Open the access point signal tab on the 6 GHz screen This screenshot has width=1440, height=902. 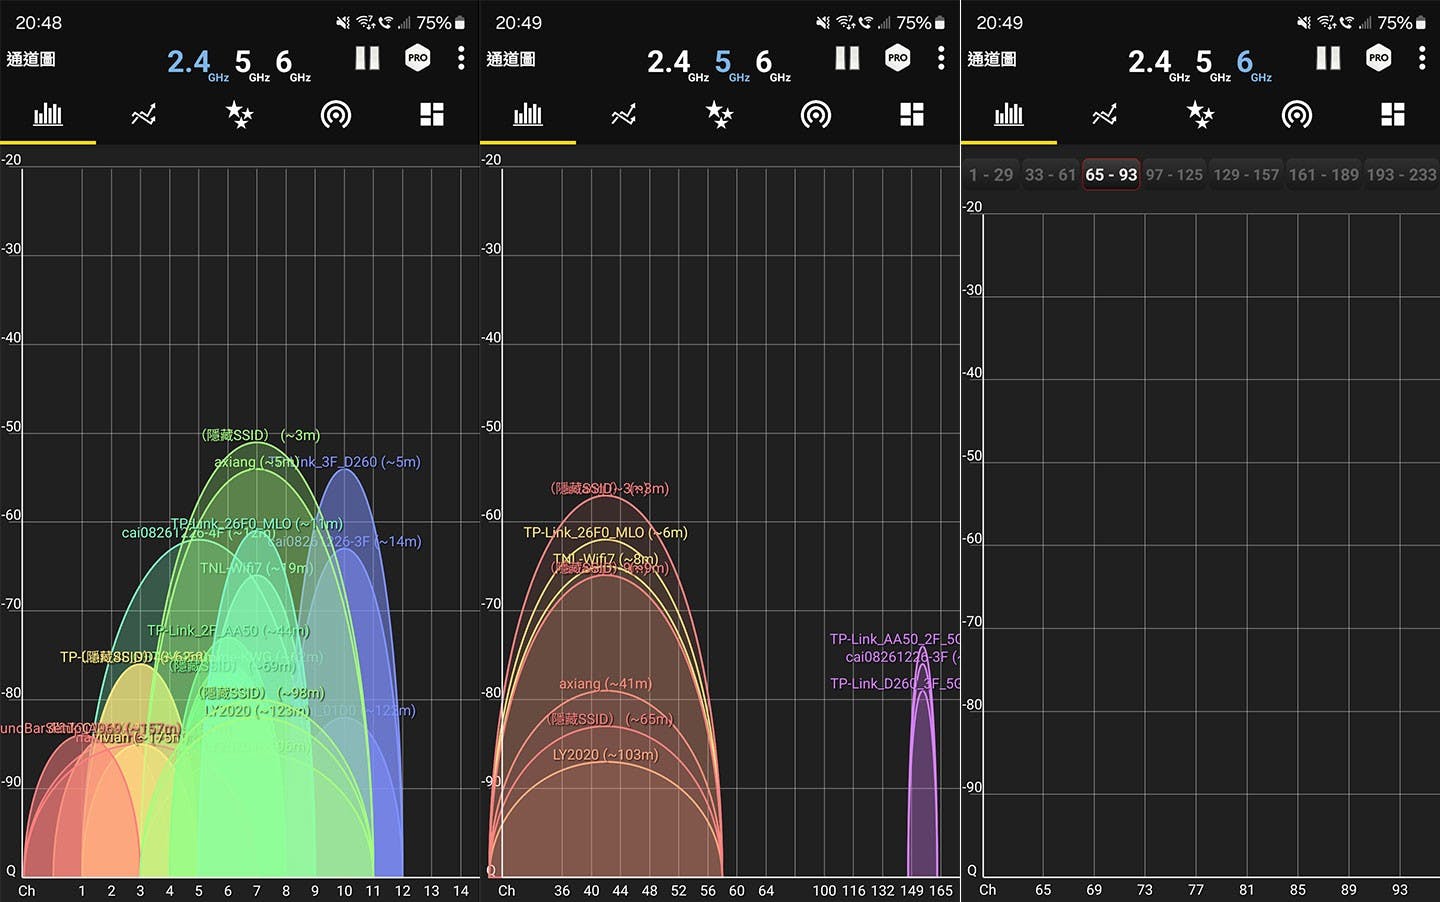click(1296, 115)
